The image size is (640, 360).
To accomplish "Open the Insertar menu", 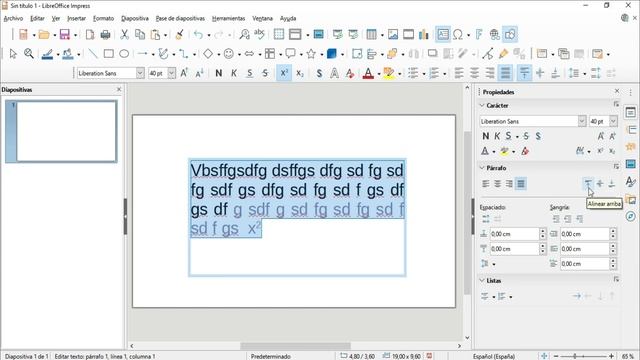I will coord(76,18).
